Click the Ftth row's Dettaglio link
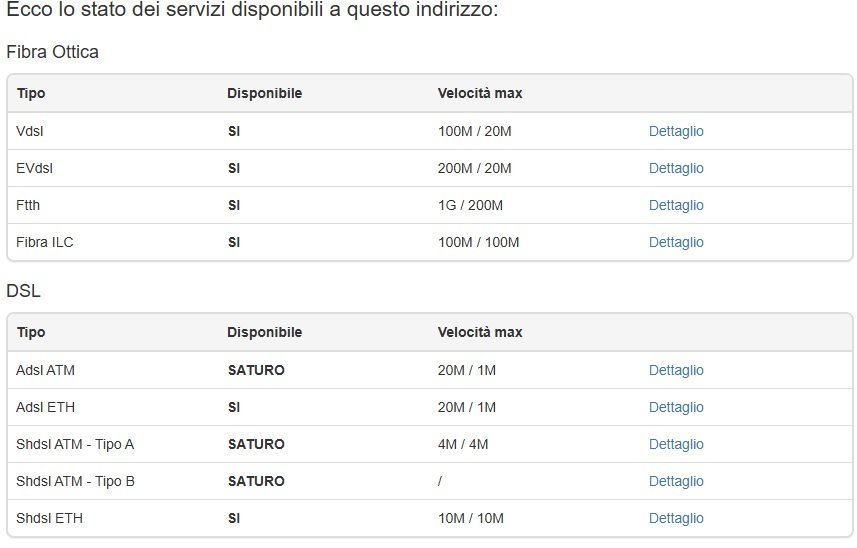The image size is (857, 548). click(x=676, y=205)
